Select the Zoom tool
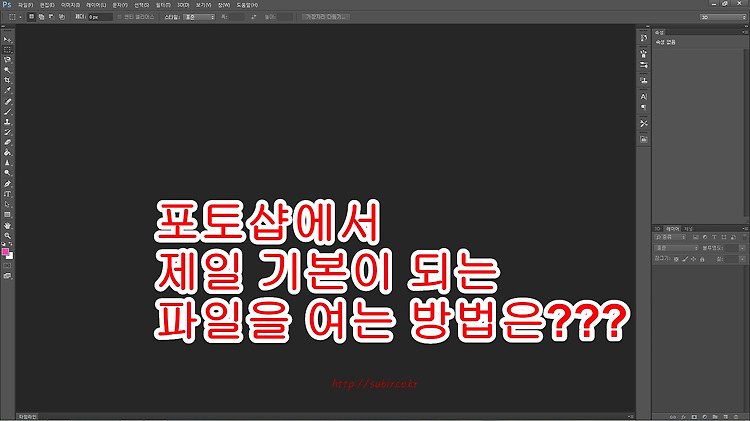 coord(7,236)
